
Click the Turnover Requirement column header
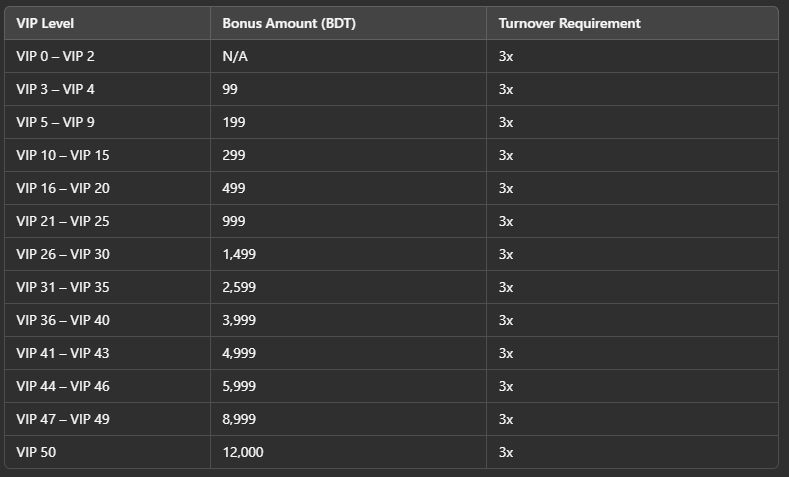pyautogui.click(x=633, y=23)
